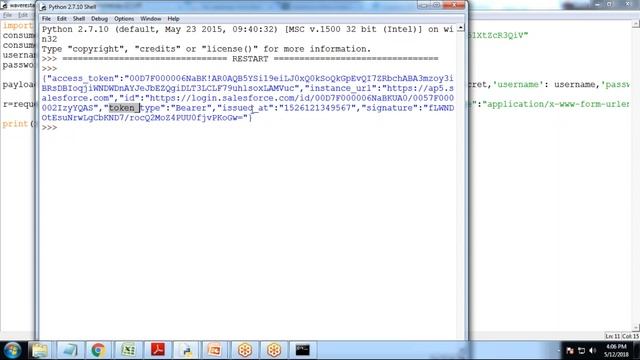Click the RESTART line text
Screen dimensions: 640x360
pos(250,59)
